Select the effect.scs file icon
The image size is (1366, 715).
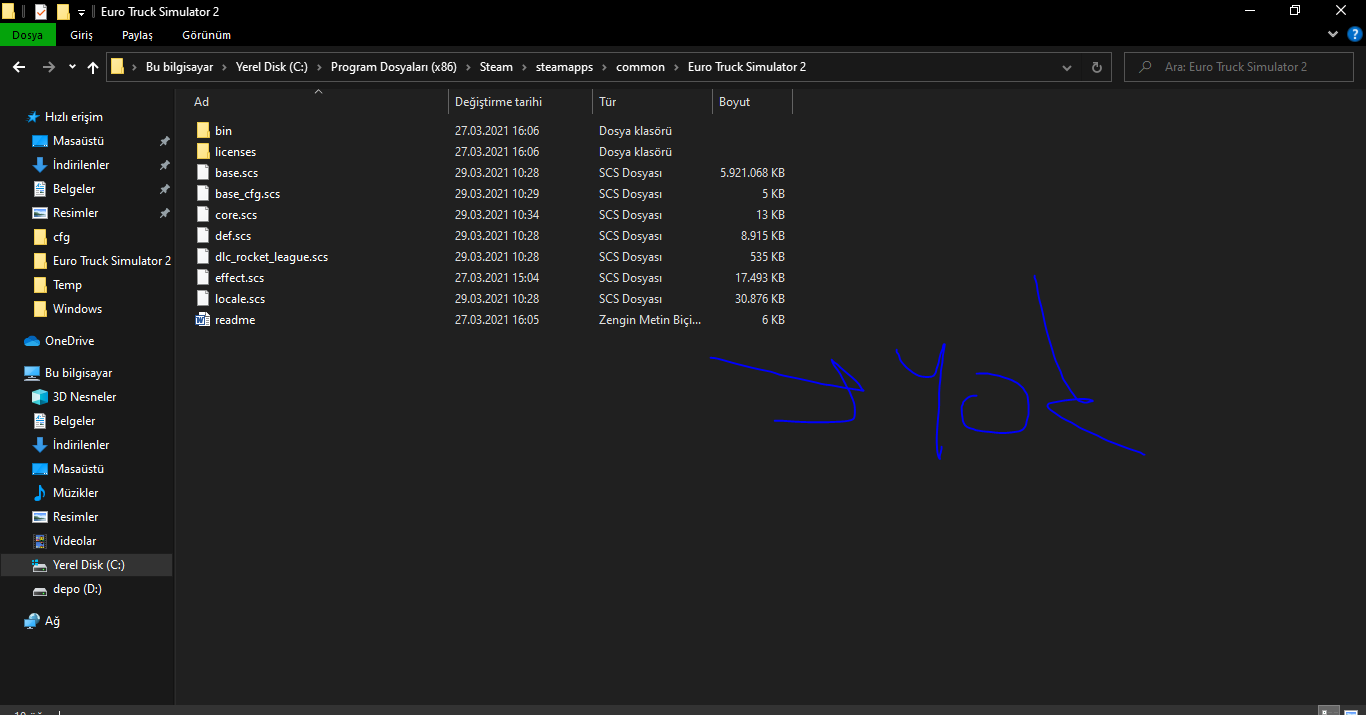click(203, 278)
